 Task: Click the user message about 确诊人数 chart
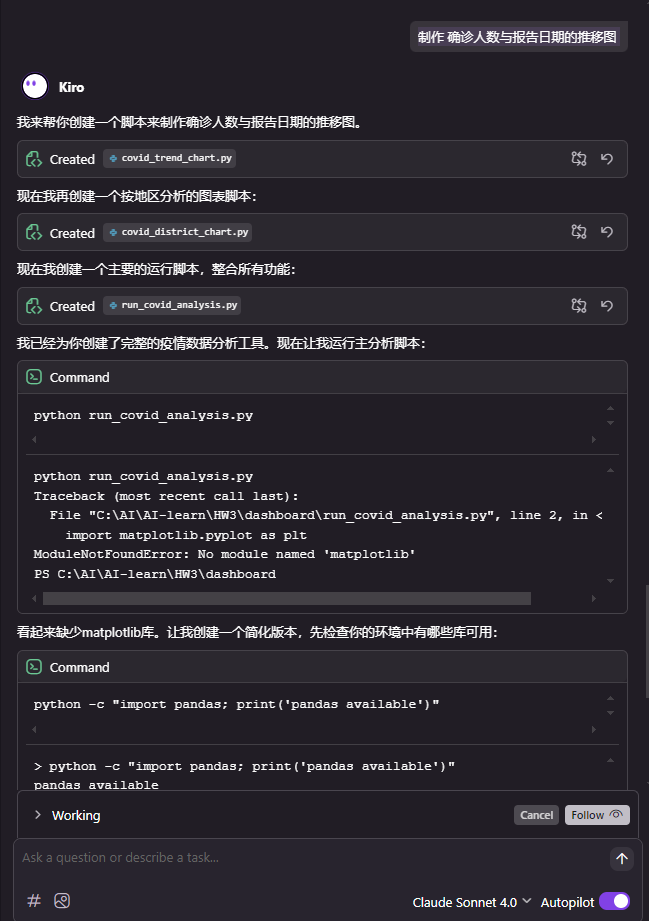(x=518, y=37)
